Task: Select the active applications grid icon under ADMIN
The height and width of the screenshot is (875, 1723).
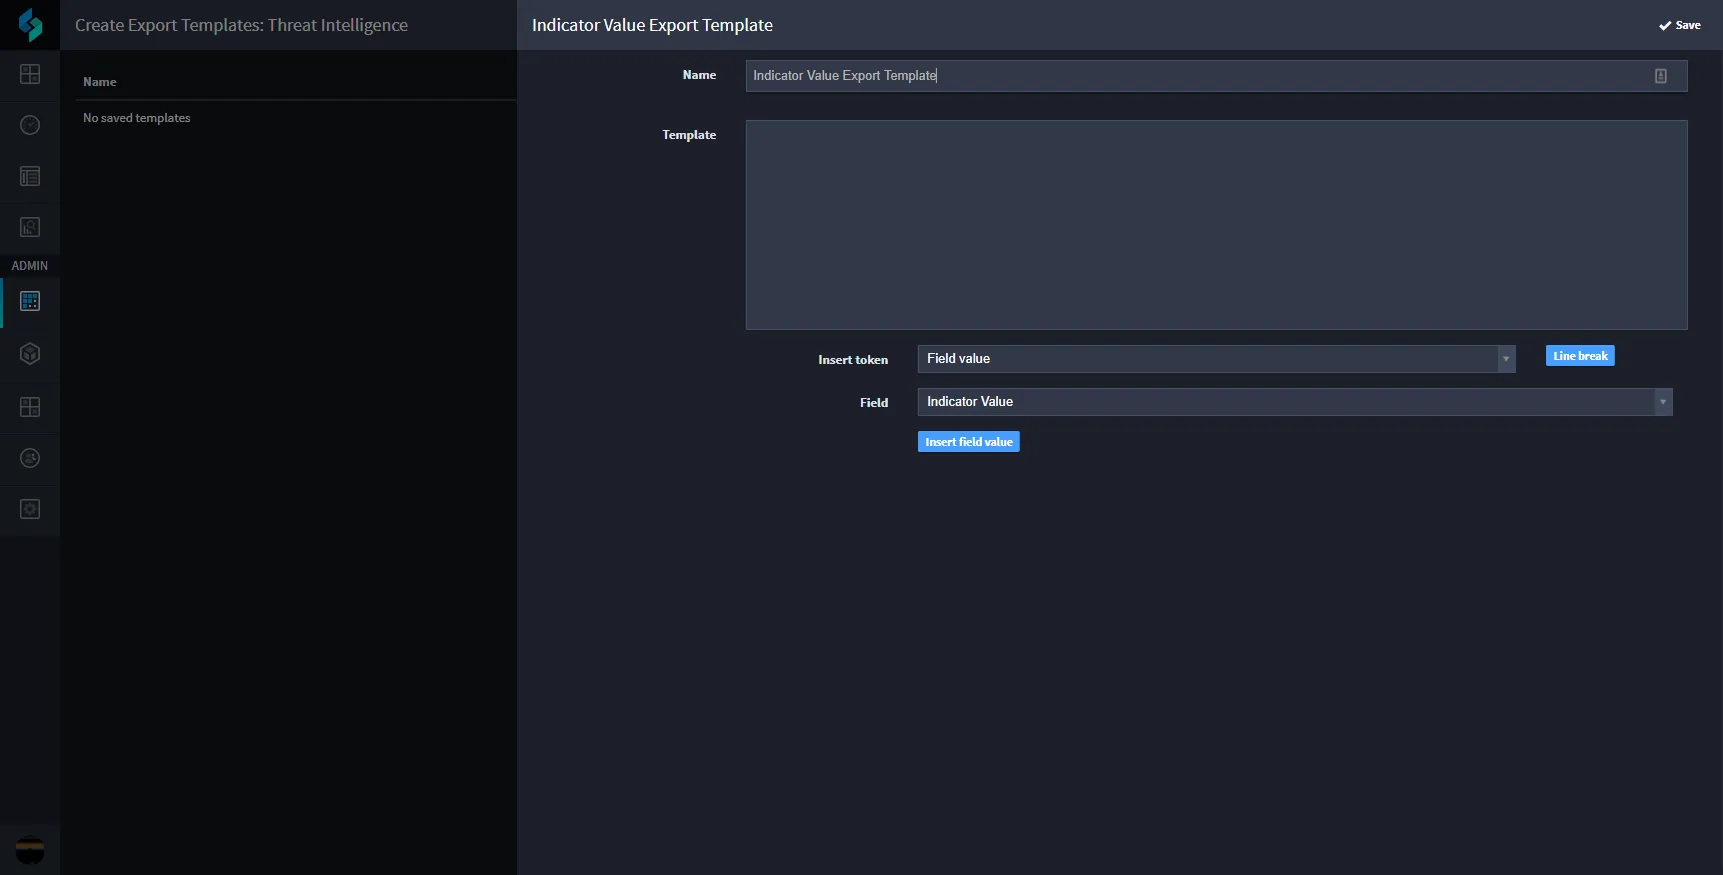Action: coord(30,301)
